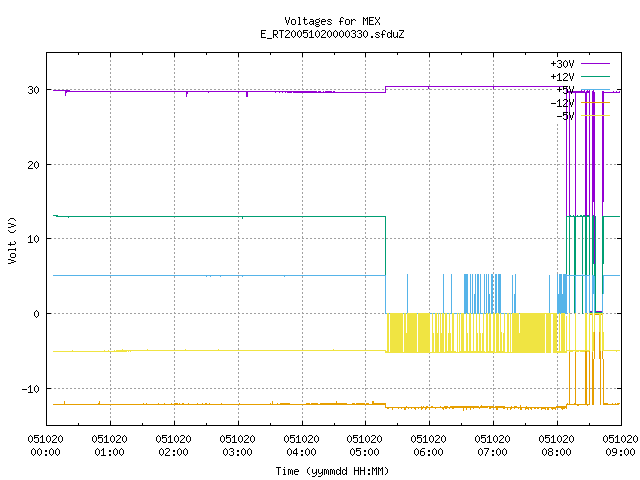Click the y-axis tick label "10"
This screenshot has width=640, height=480.
coord(33,239)
